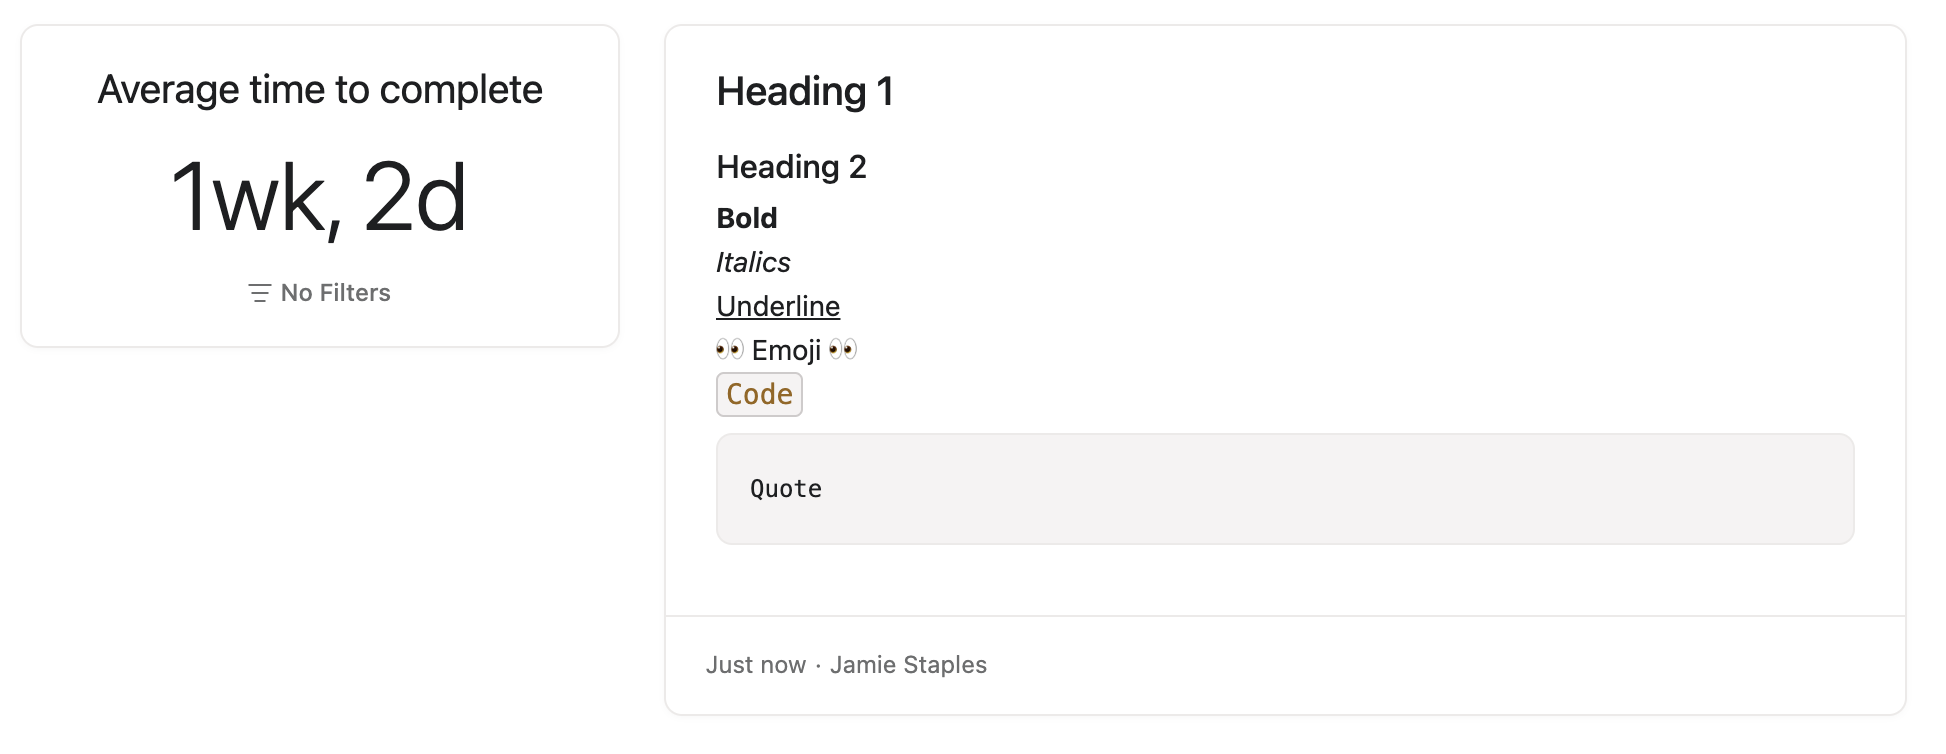Click the eyes emoji after the word Emoji
Image resolution: width=1946 pixels, height=754 pixels.
pyautogui.click(x=843, y=349)
